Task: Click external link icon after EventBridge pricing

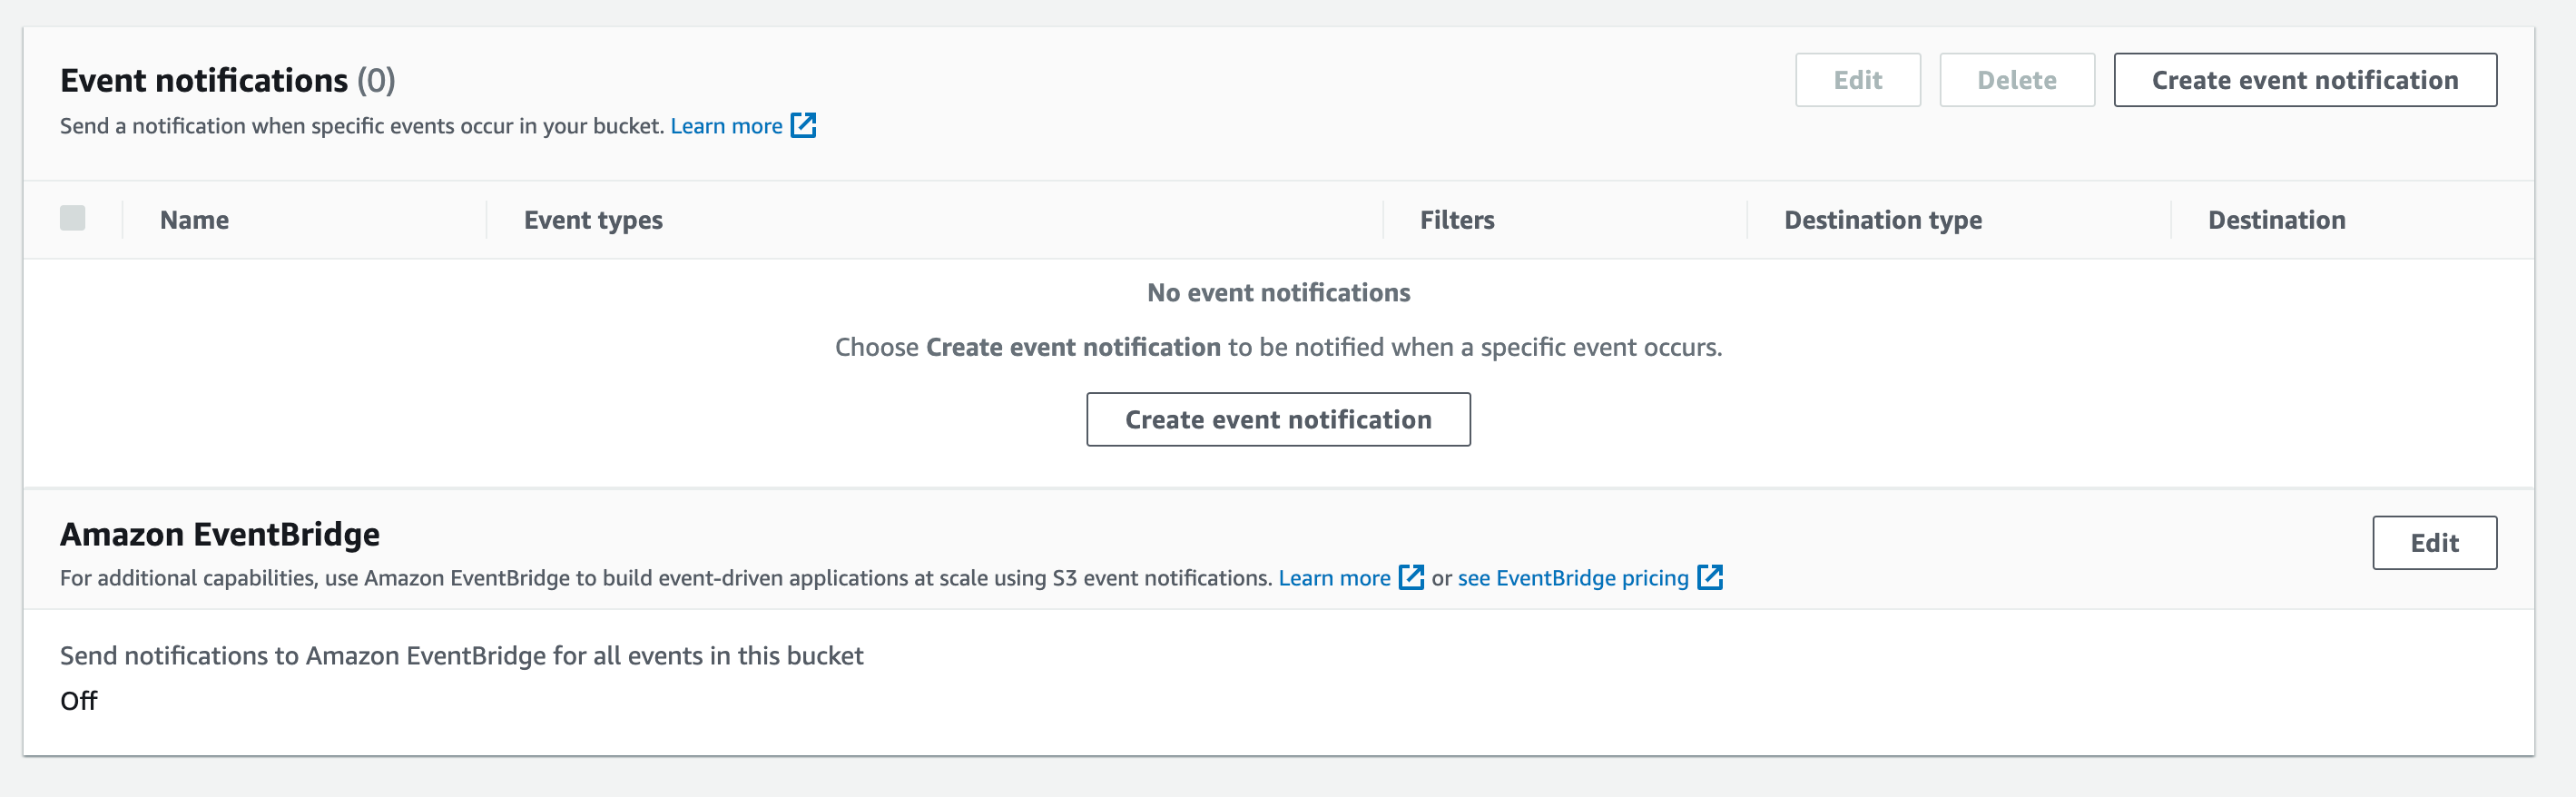Action: 1710,577
